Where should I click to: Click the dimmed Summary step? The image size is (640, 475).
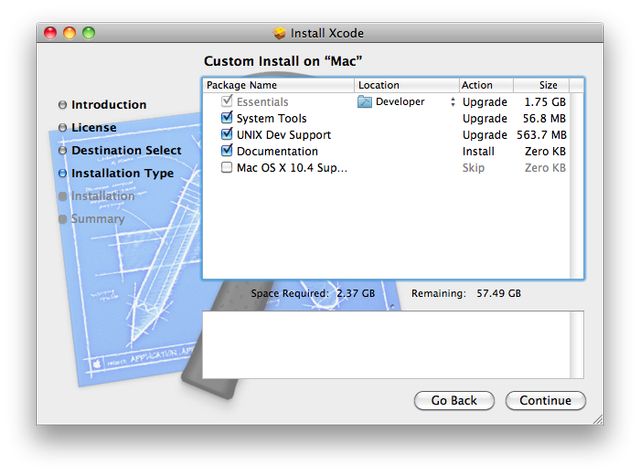(x=98, y=219)
